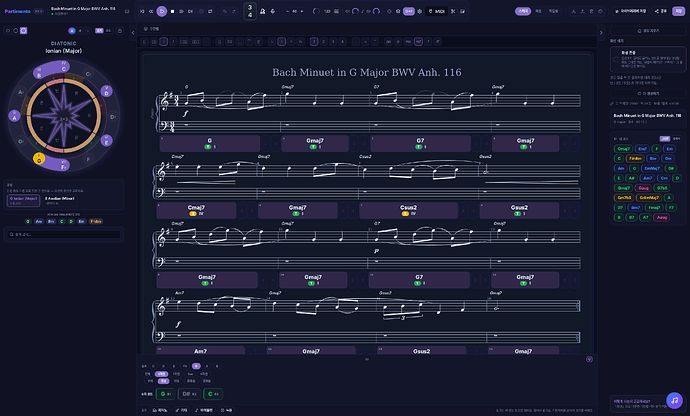Click the scissors-like tool icon beside MIDI

tap(453, 11)
